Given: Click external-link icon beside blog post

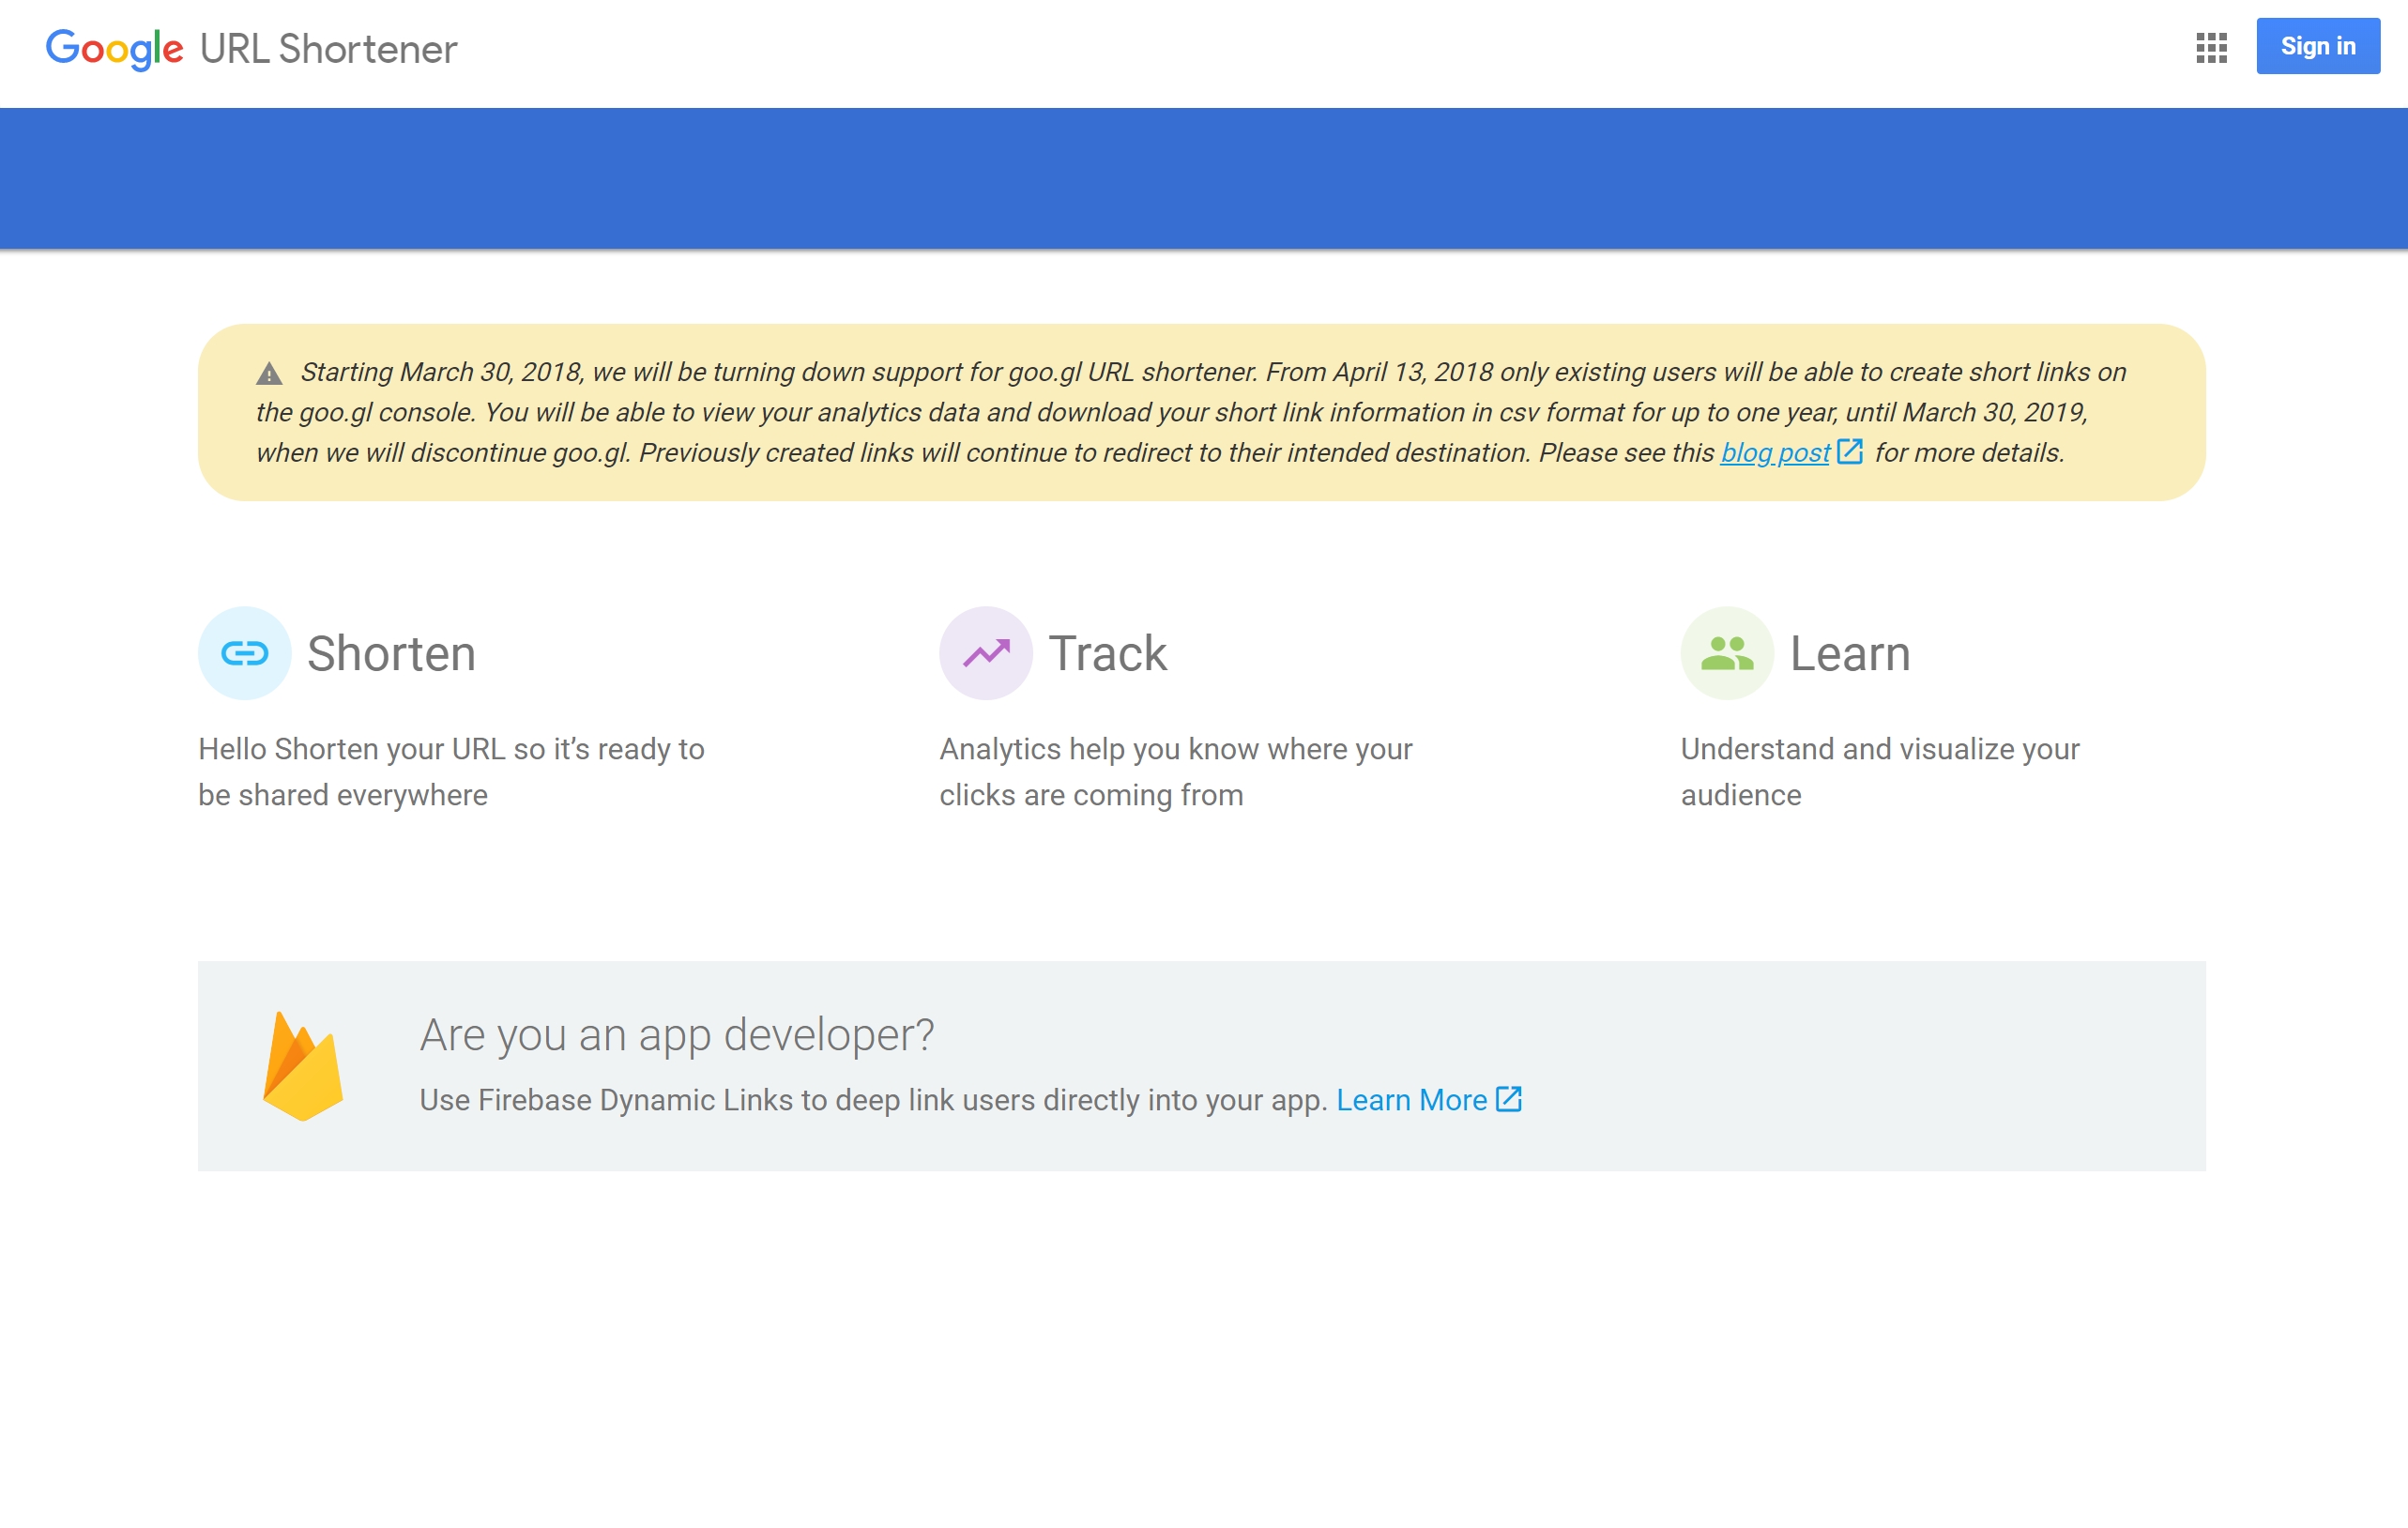Looking at the screenshot, I should 1849,452.
